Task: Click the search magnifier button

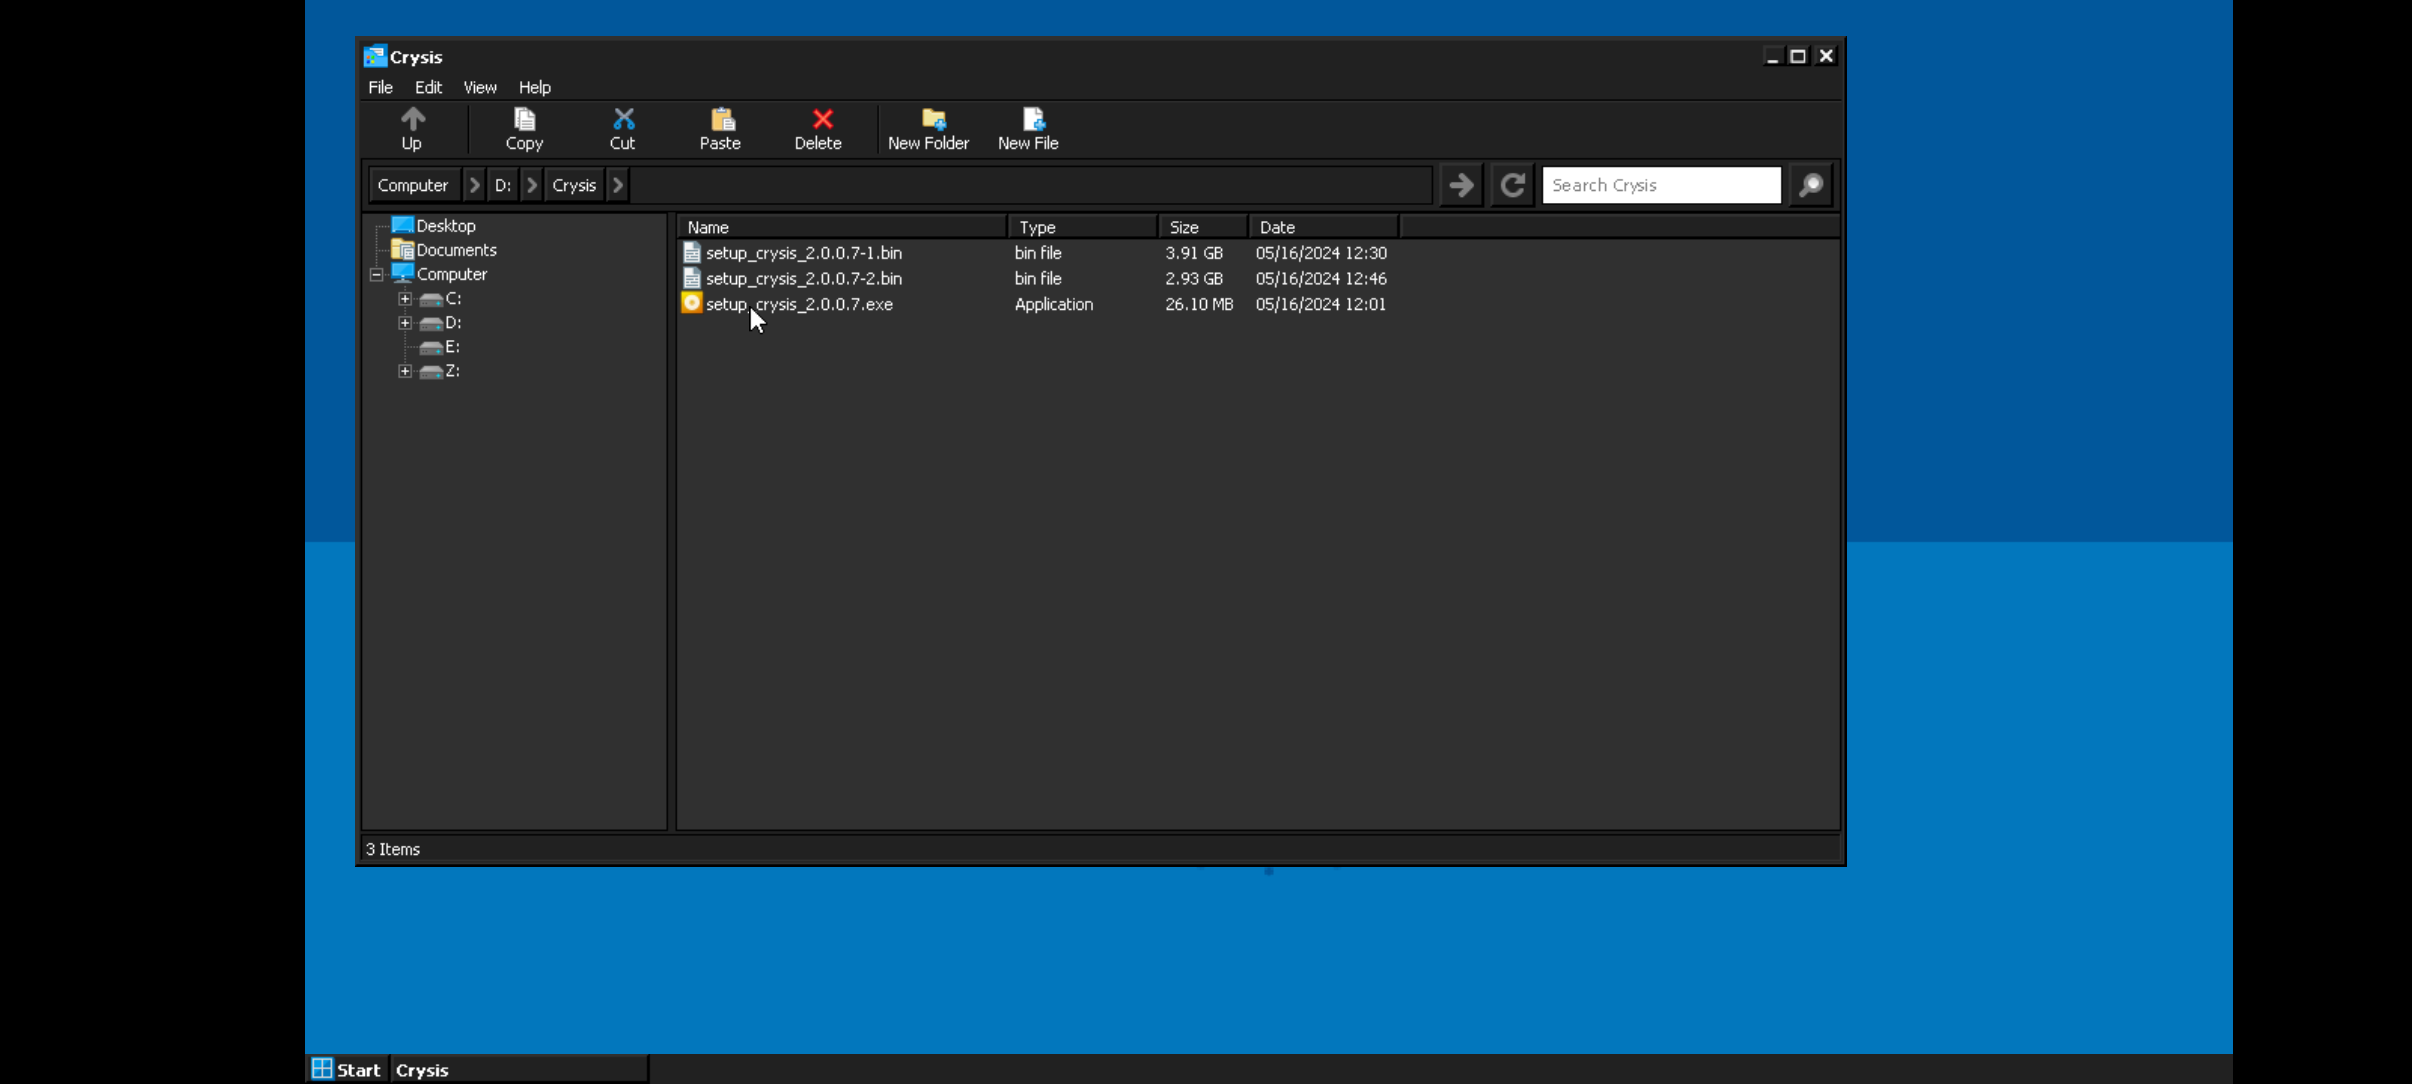Action: 1810,185
